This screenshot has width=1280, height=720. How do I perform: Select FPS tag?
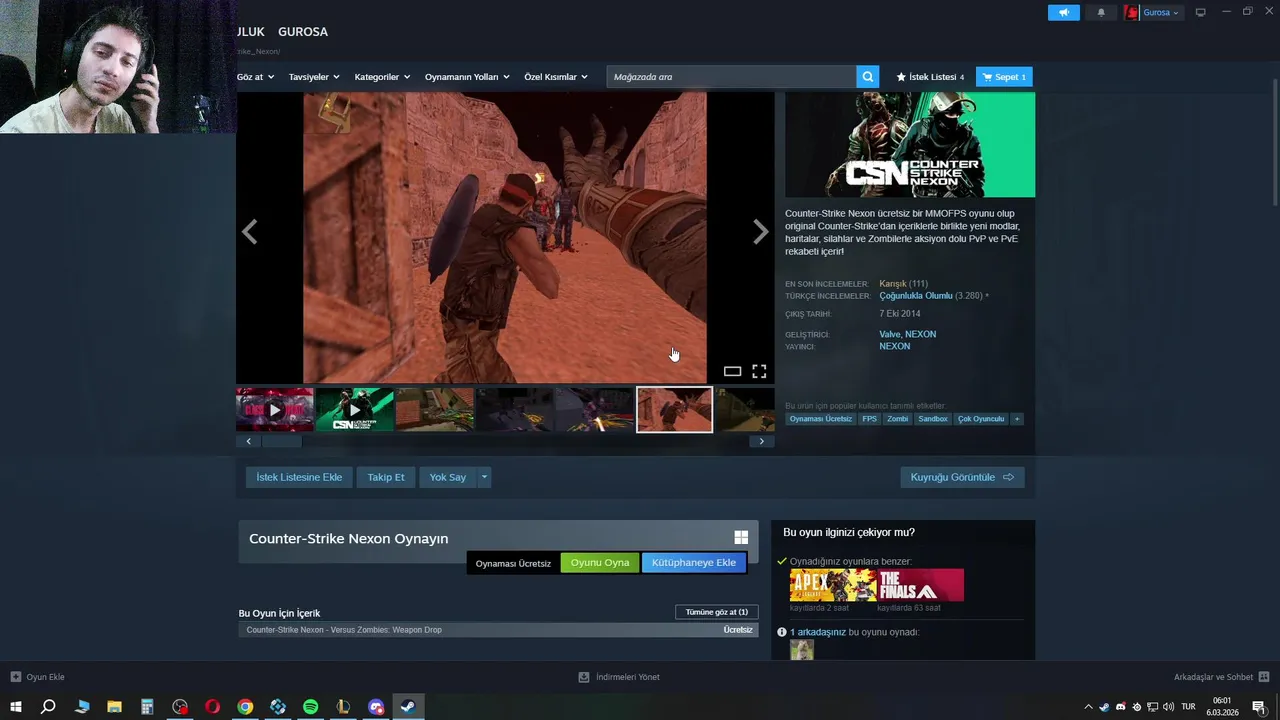click(869, 419)
